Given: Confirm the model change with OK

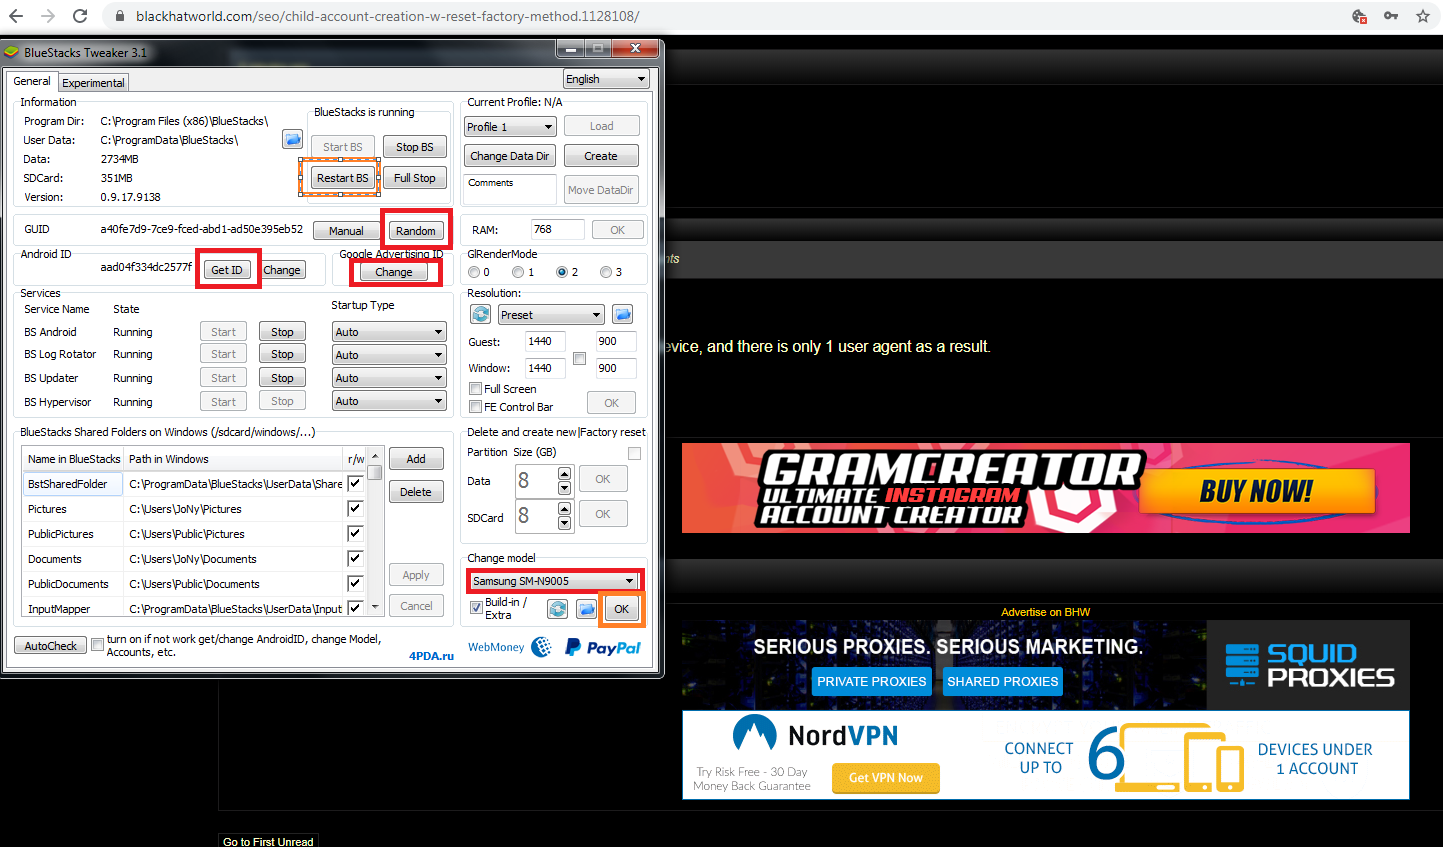Looking at the screenshot, I should click(622, 609).
